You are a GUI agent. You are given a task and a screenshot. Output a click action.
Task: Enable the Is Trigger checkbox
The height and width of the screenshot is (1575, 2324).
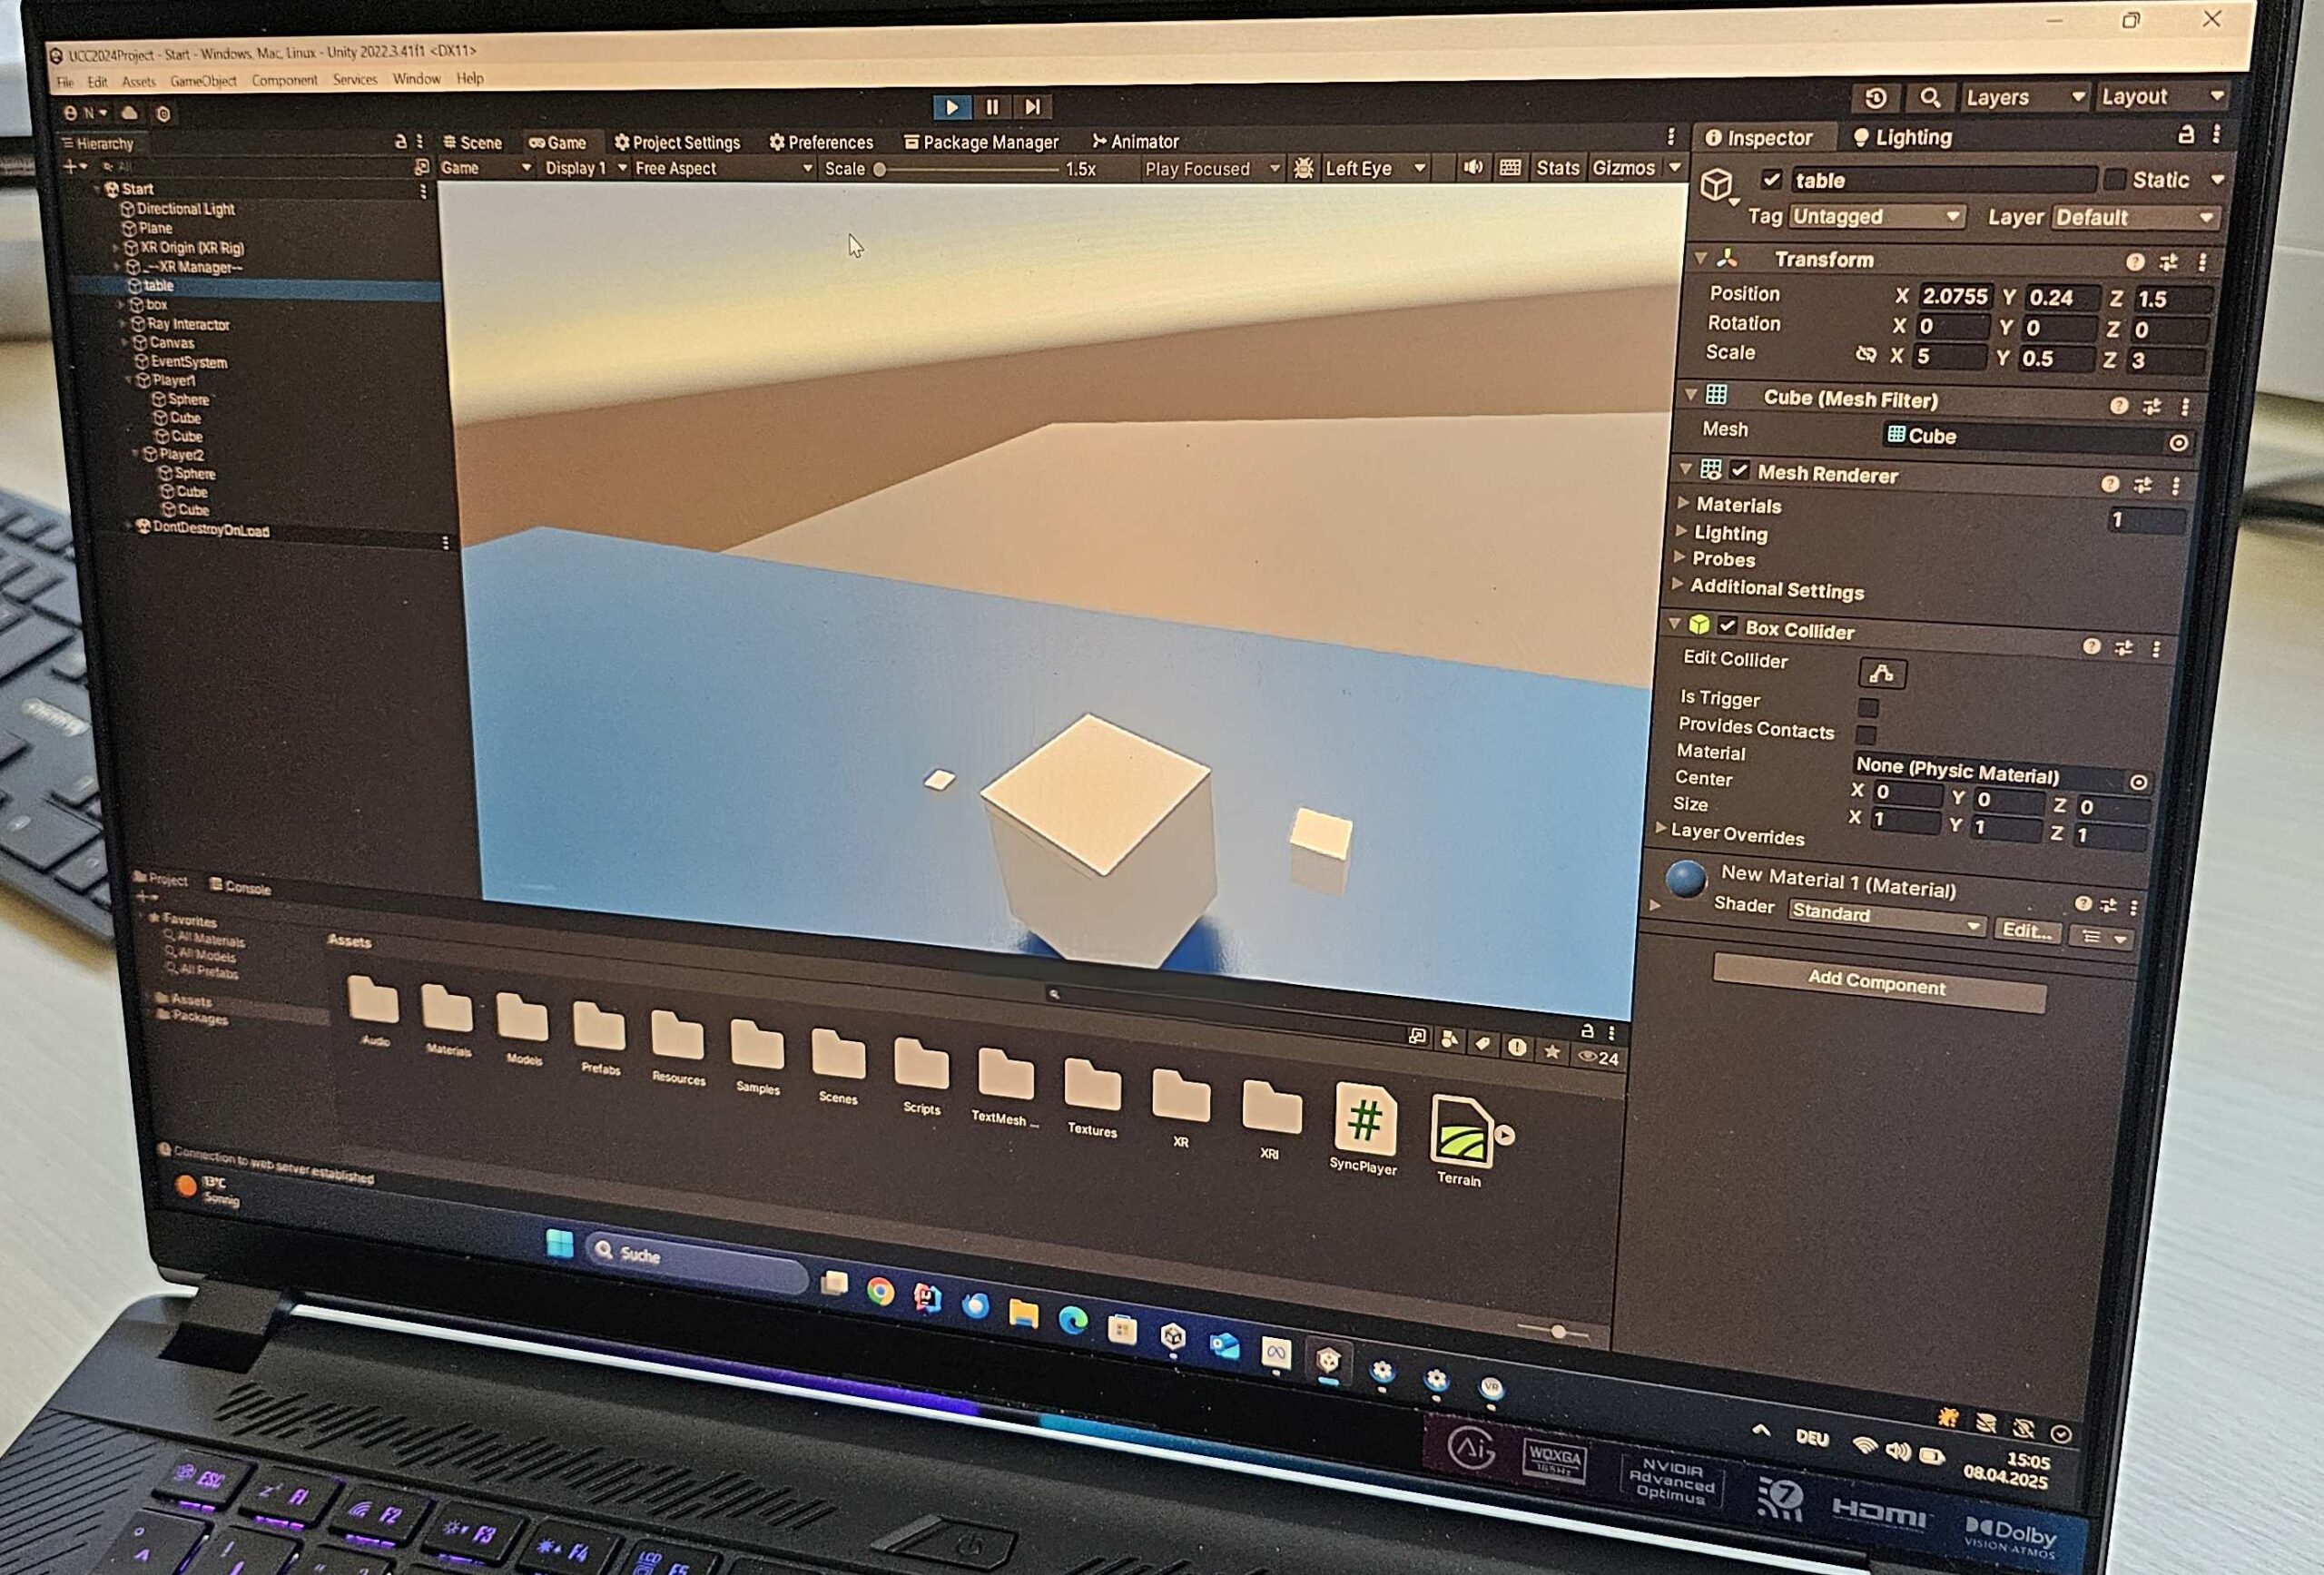1867,708
